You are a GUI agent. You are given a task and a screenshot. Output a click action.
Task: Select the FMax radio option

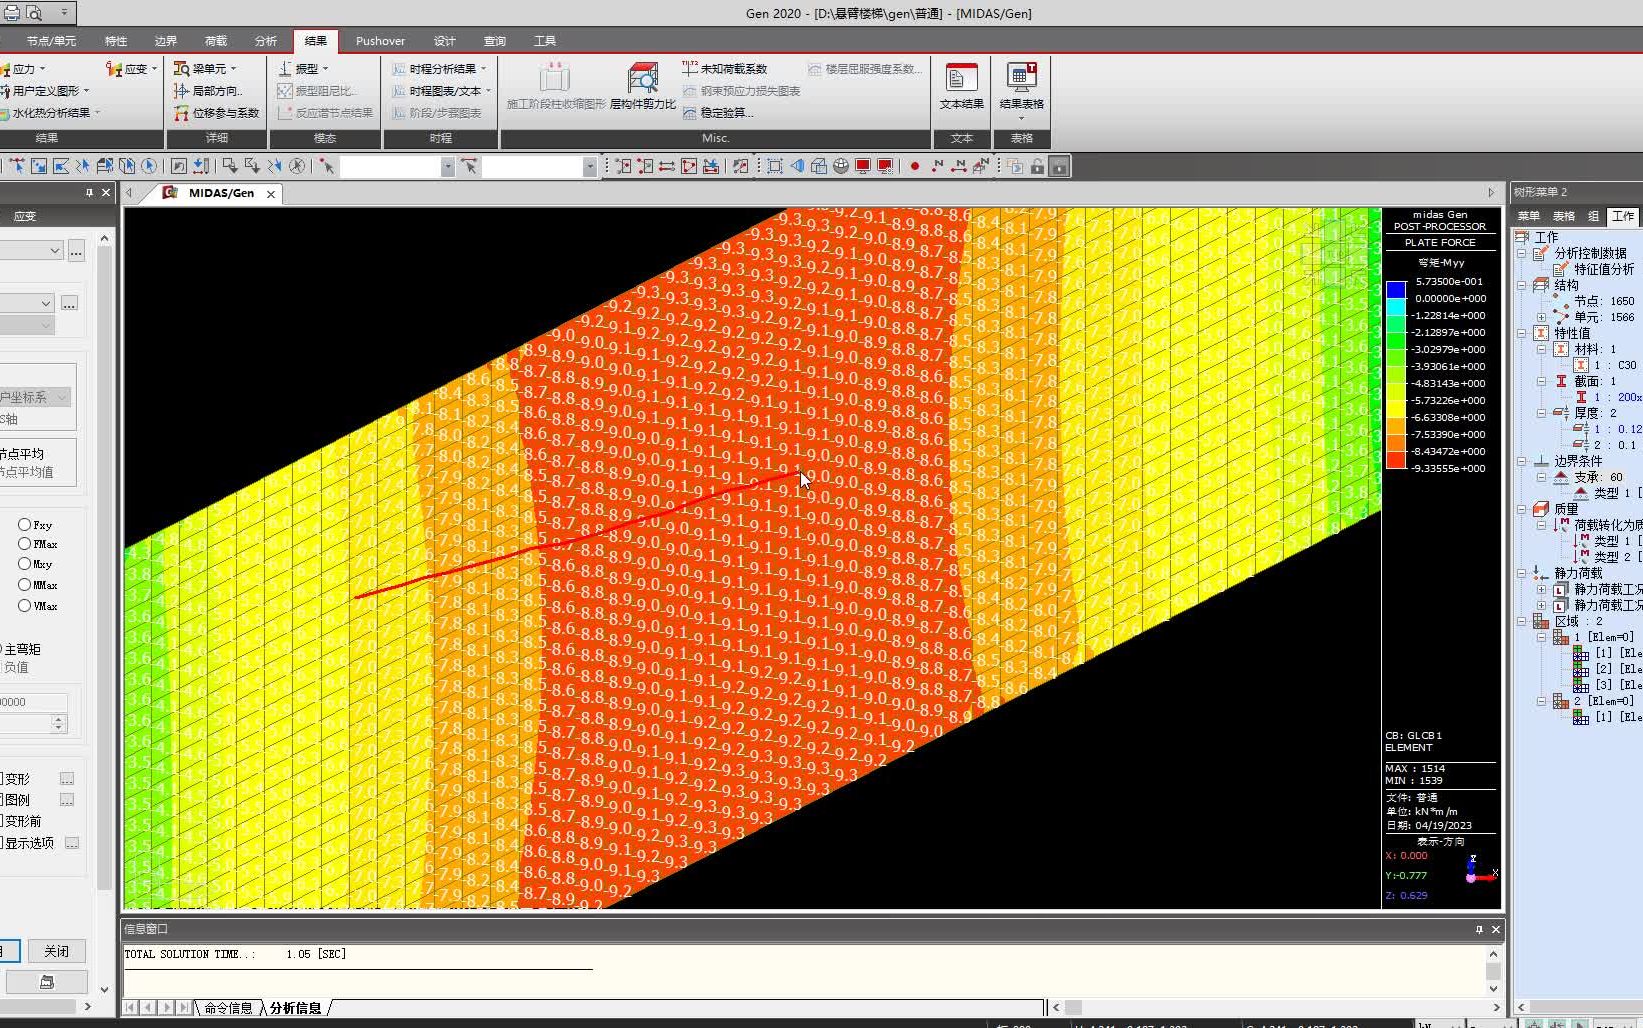tap(24, 544)
